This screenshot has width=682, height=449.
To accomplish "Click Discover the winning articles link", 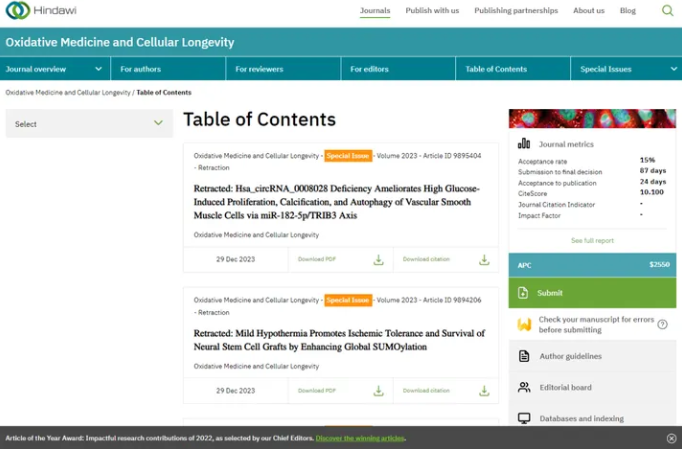I will click(x=360, y=438).
